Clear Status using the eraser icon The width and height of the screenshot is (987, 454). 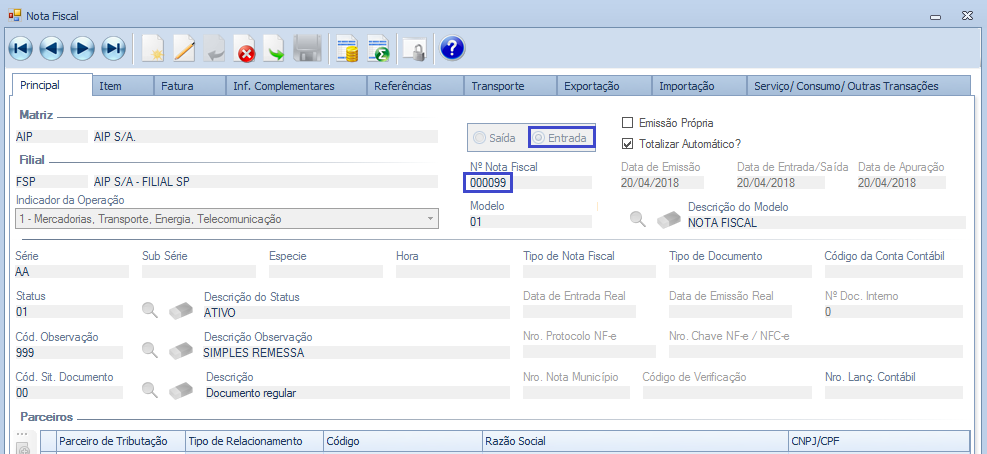181,310
